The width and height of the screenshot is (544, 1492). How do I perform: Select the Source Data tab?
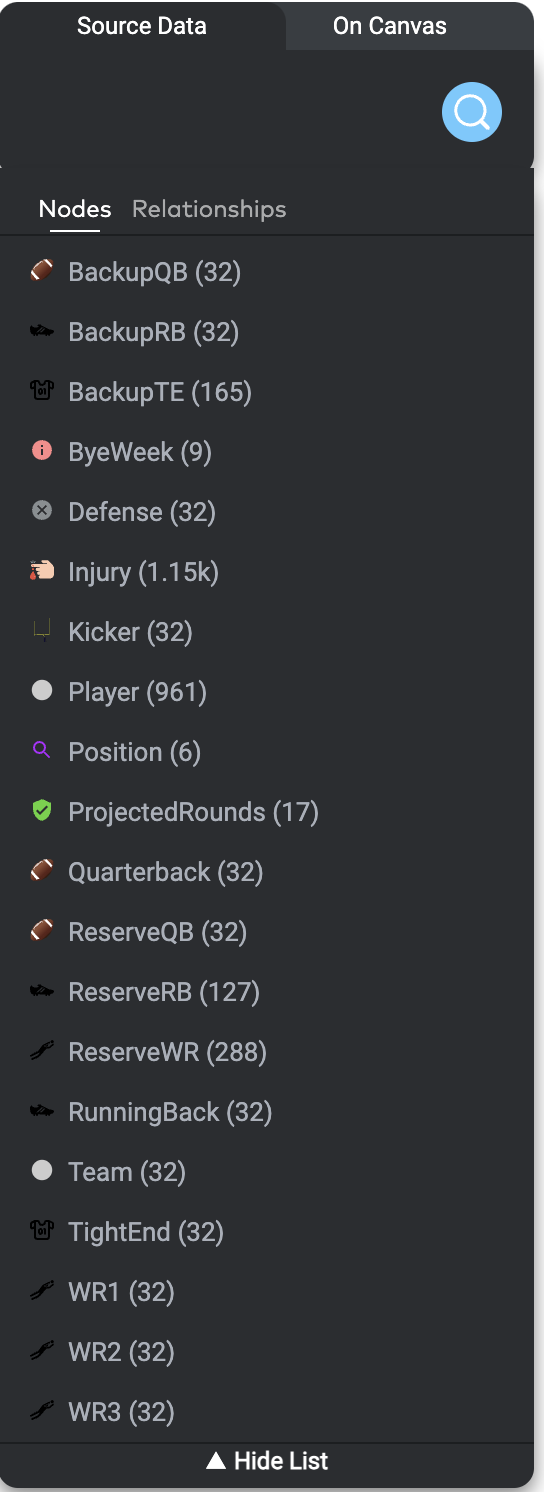point(142,26)
